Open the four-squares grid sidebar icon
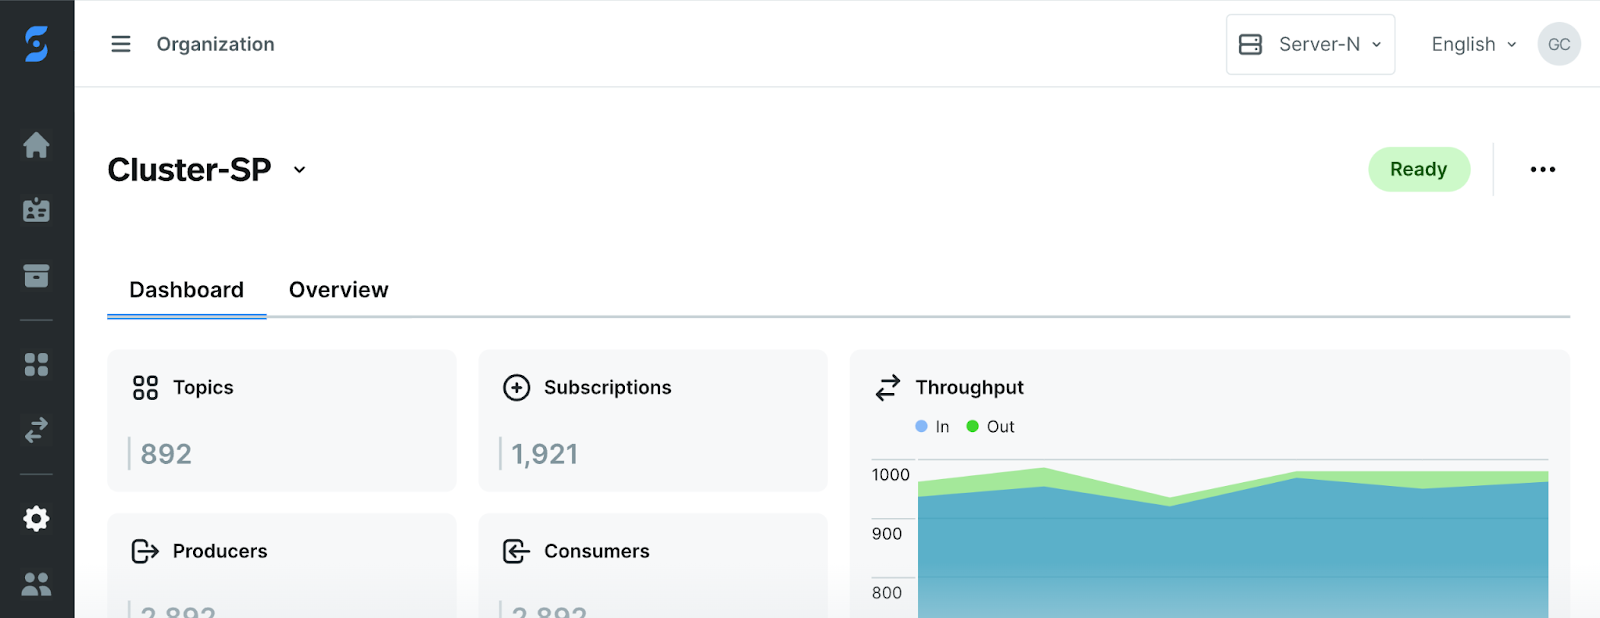 [x=37, y=365]
